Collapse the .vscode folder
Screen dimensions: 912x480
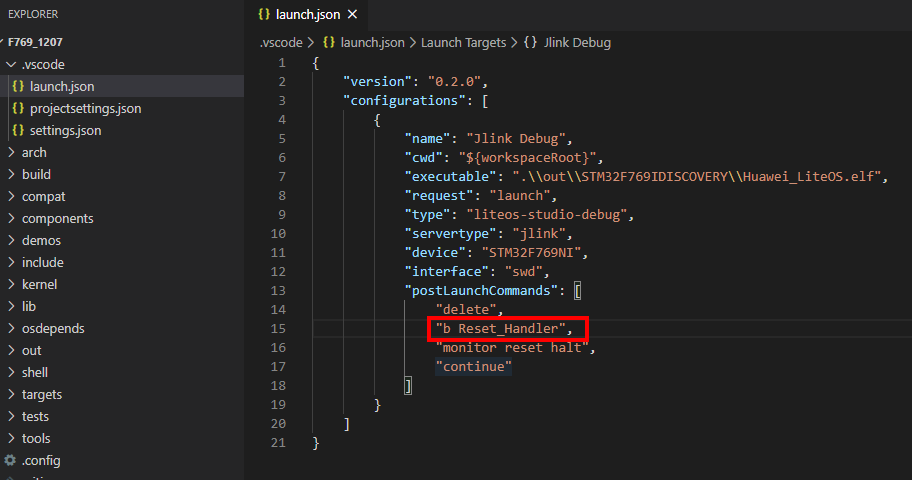(x=11, y=64)
